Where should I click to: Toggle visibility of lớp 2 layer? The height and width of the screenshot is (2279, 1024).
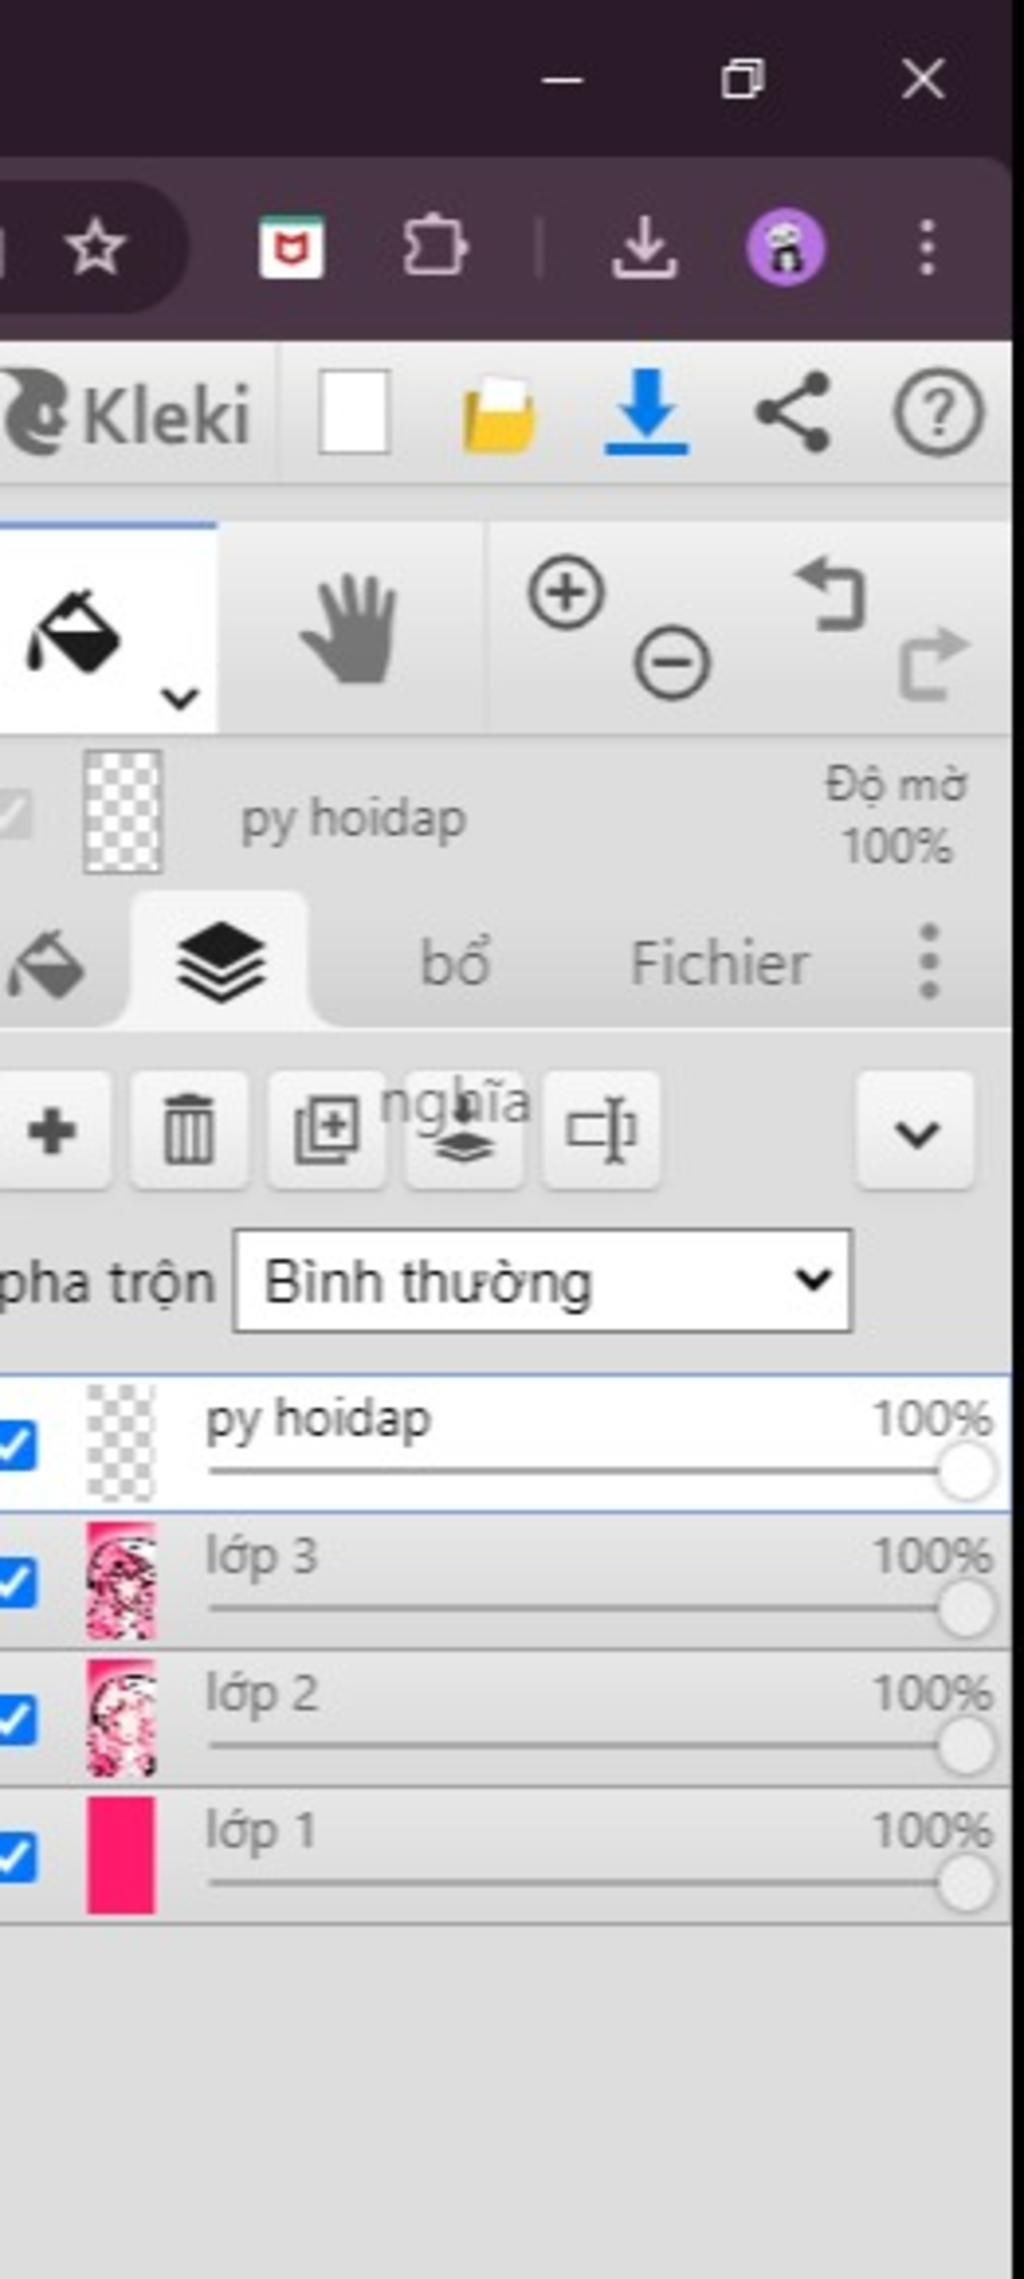(x=17, y=1720)
